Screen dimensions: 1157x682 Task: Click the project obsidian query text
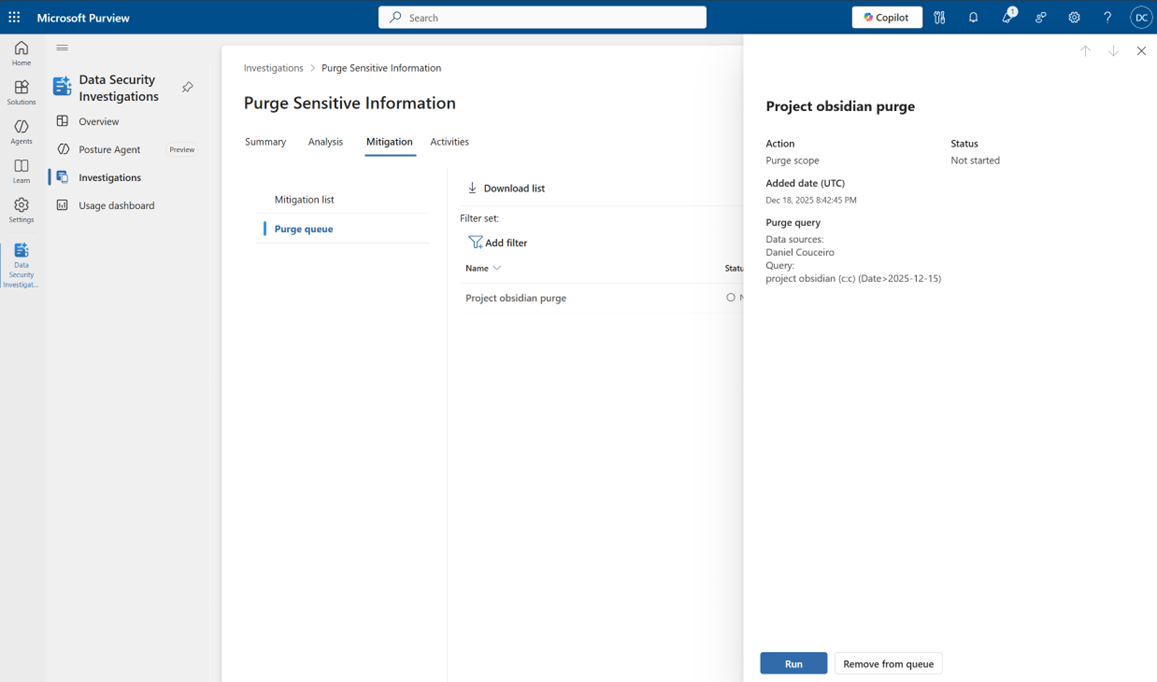click(x=853, y=279)
